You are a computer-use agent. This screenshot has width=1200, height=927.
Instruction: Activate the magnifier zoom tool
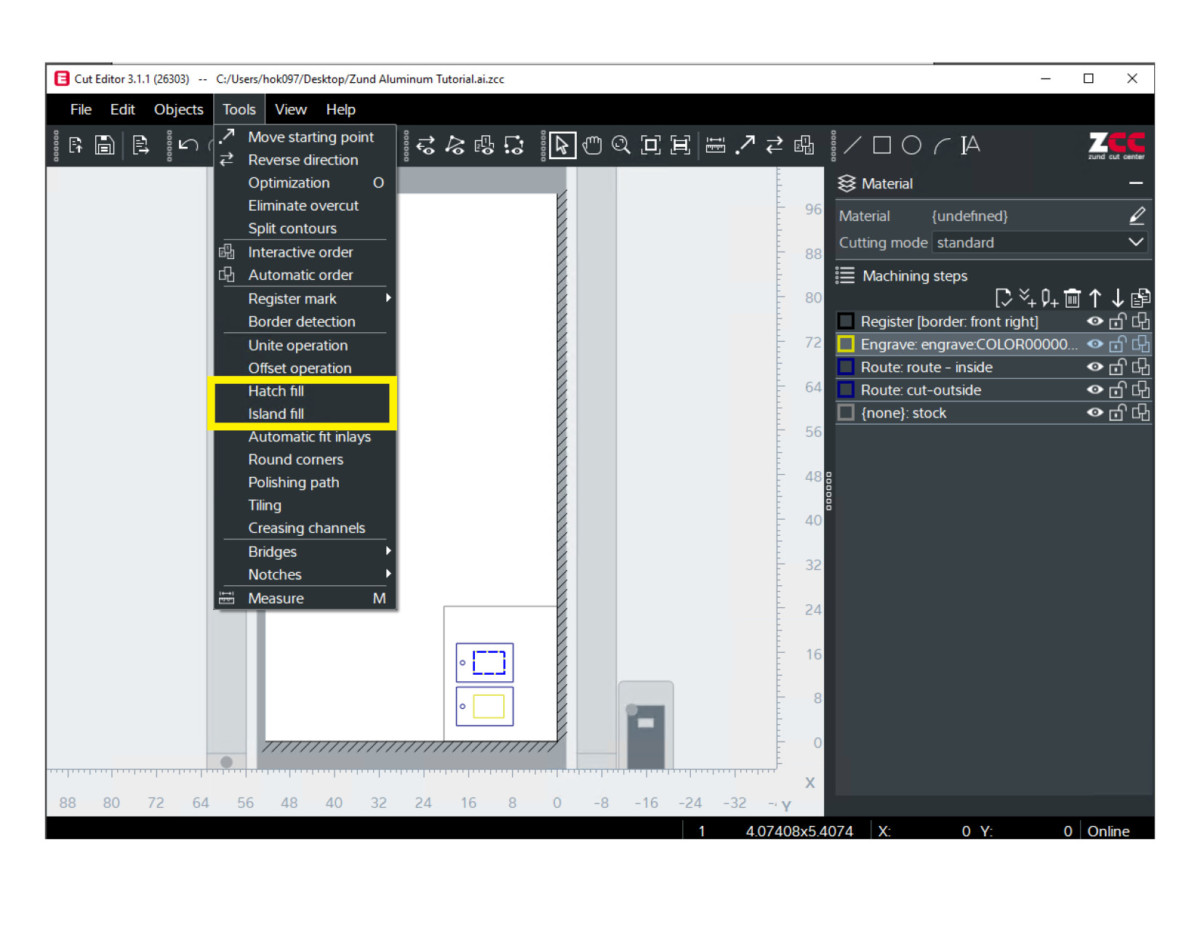click(x=621, y=146)
